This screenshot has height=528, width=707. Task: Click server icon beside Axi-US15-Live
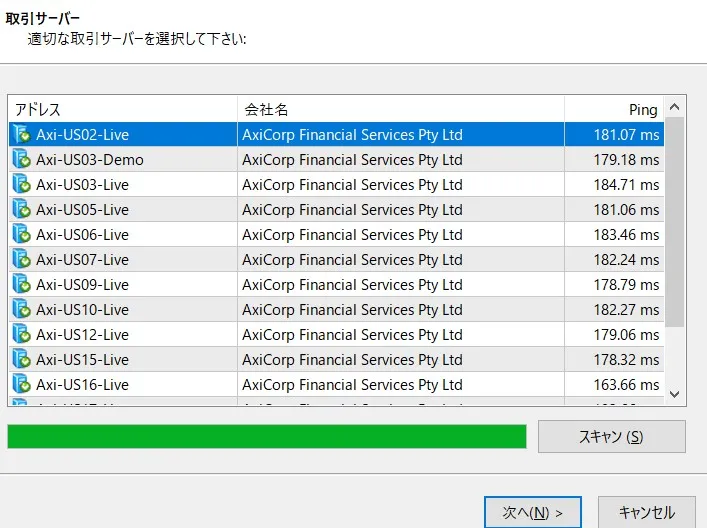coord(21,359)
